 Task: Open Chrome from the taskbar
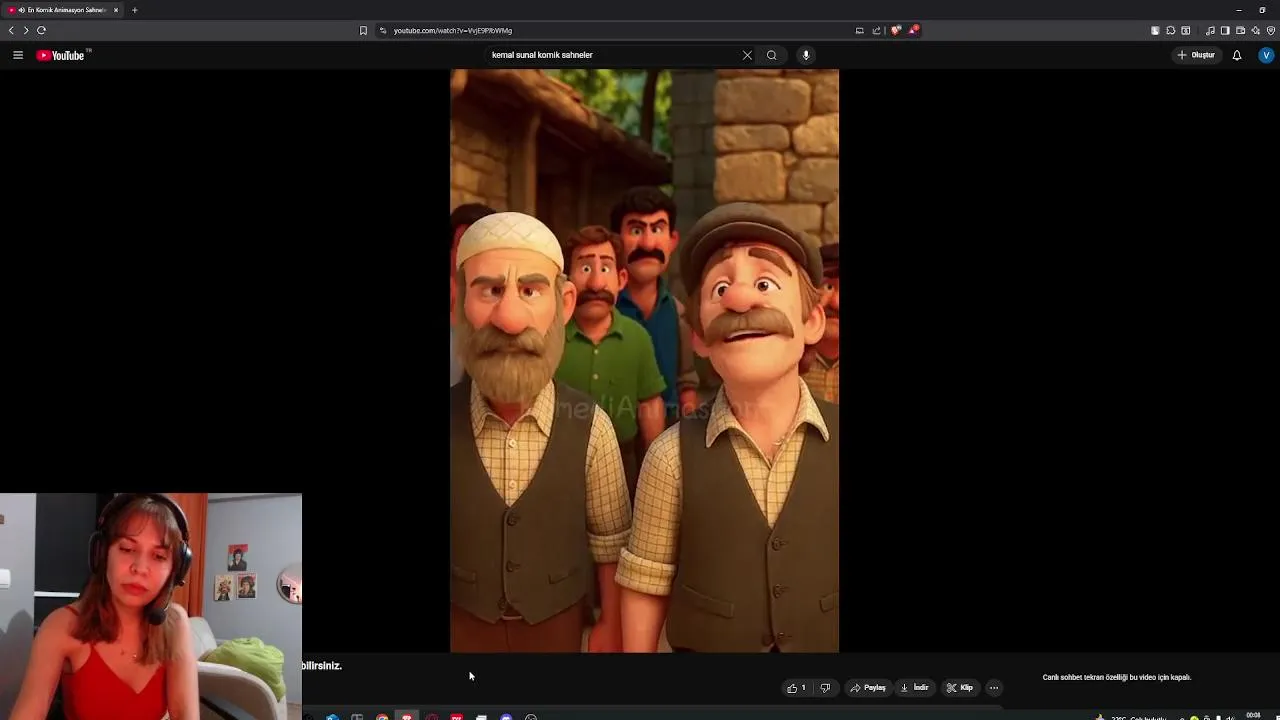382,717
